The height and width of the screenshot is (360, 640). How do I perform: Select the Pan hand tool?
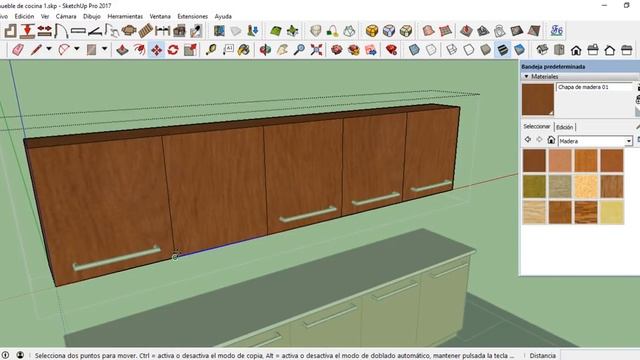coord(282,50)
